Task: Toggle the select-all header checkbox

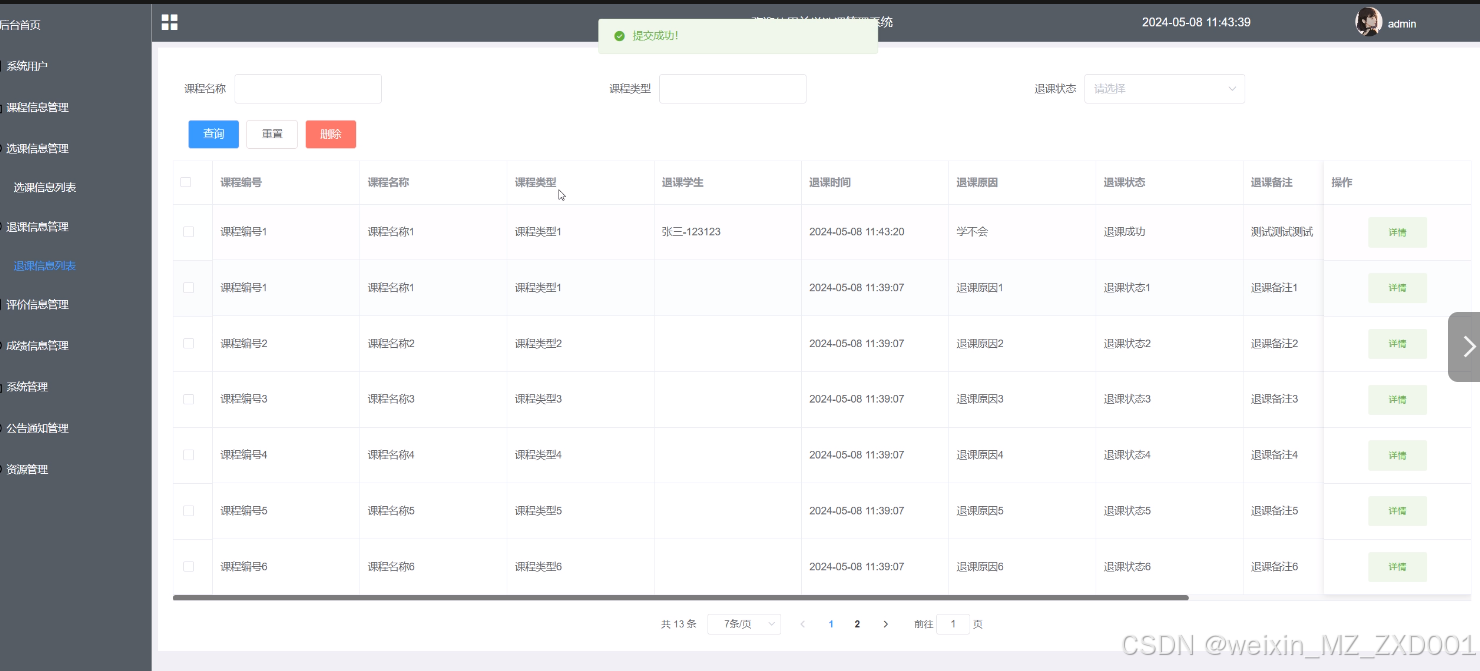Action: tap(186, 182)
